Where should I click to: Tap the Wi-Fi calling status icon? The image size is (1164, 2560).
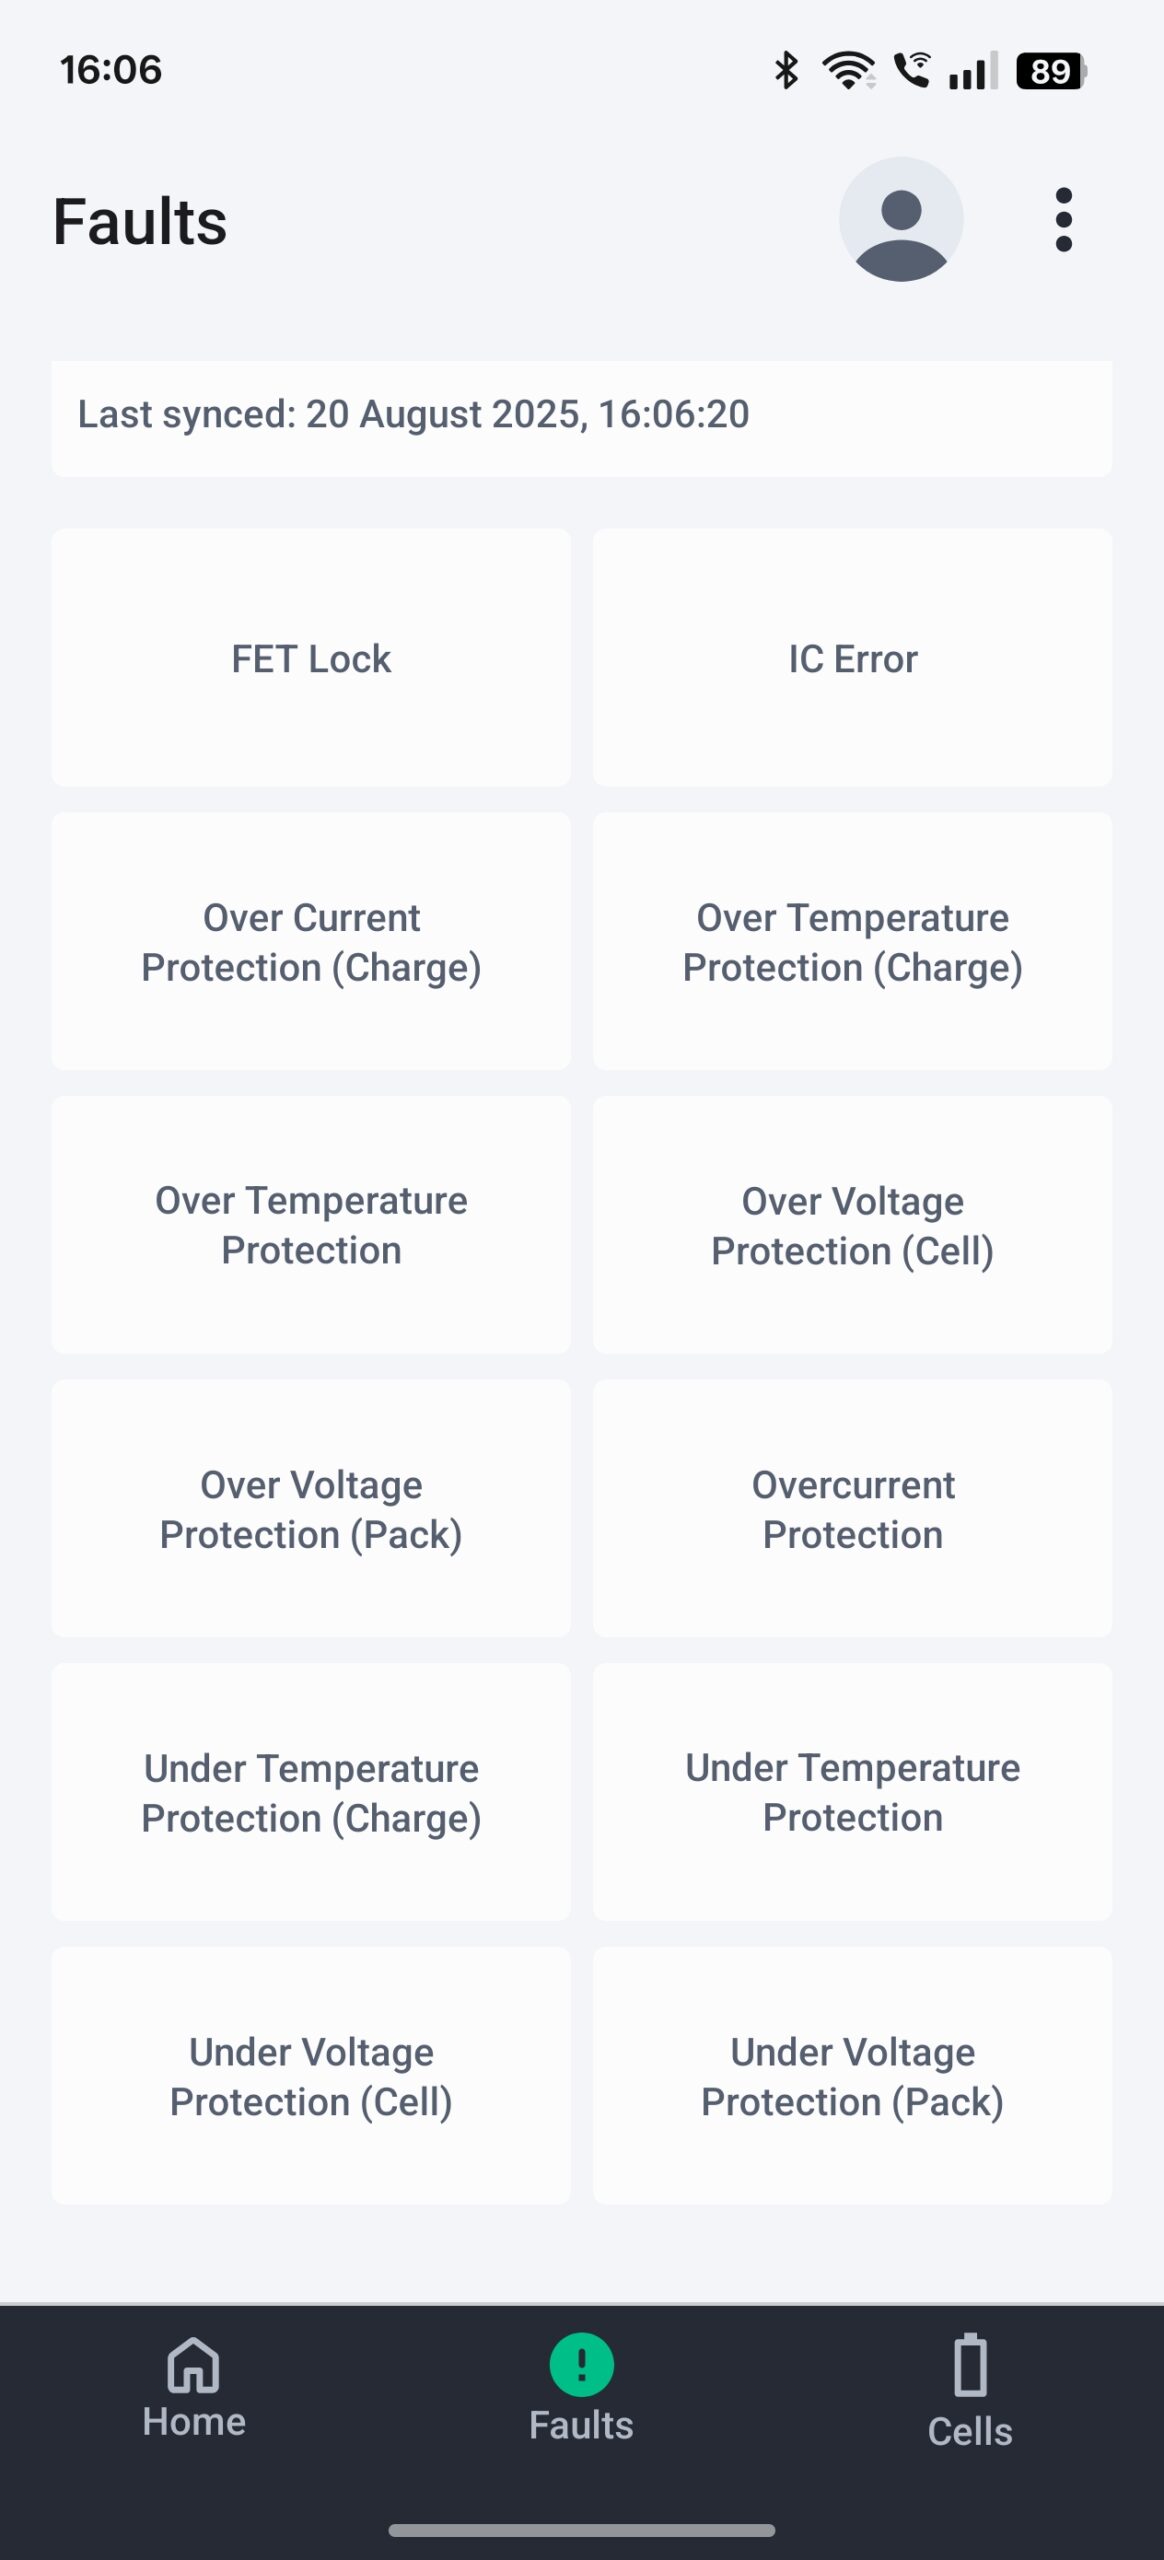pyautogui.click(x=912, y=71)
